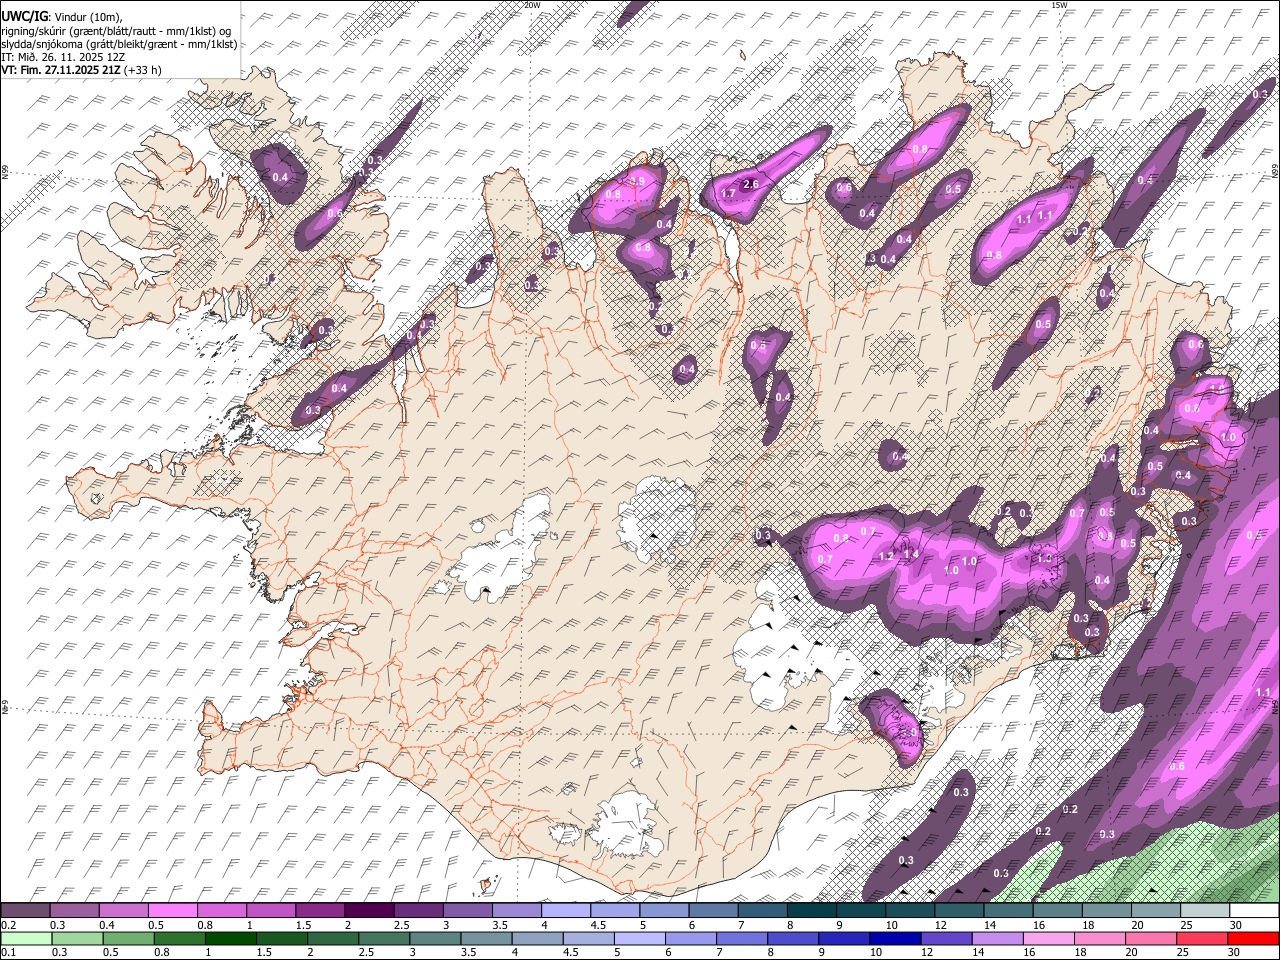This screenshot has width=1280, height=960.
Task: Pick lower legend dark green swatch above 1
Action: pyautogui.click(x=230, y=938)
